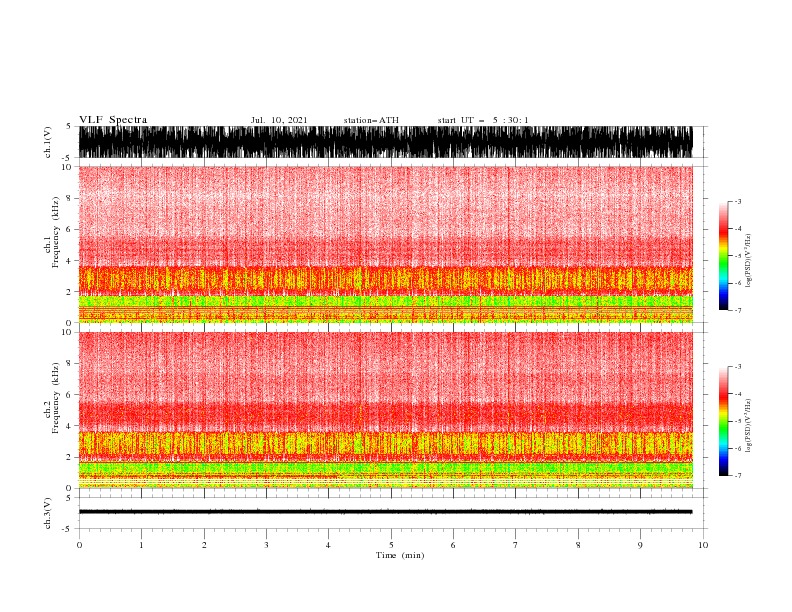Click the ch.1 spectrogram panel

point(386,244)
